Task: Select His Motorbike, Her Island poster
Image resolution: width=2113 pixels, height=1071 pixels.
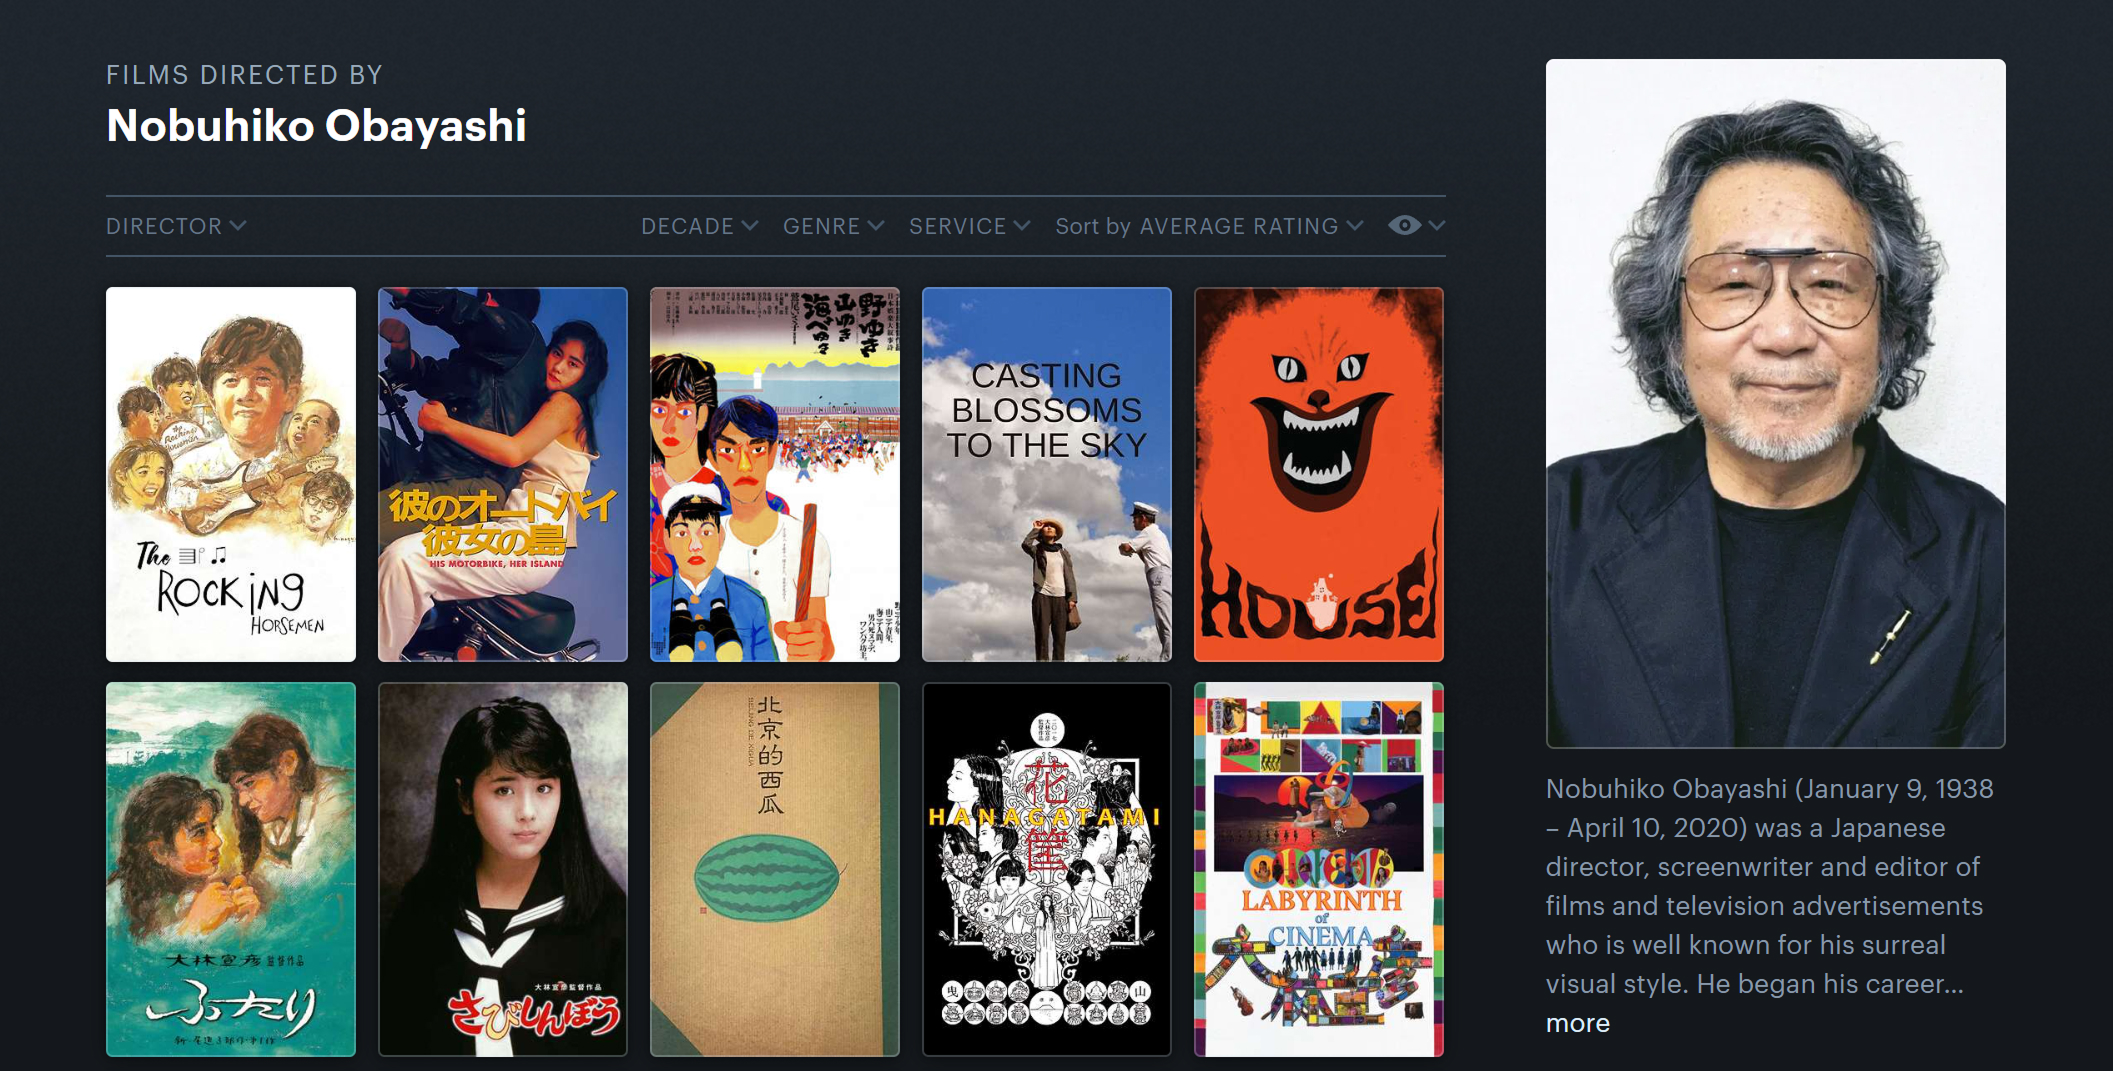Action: (x=503, y=474)
